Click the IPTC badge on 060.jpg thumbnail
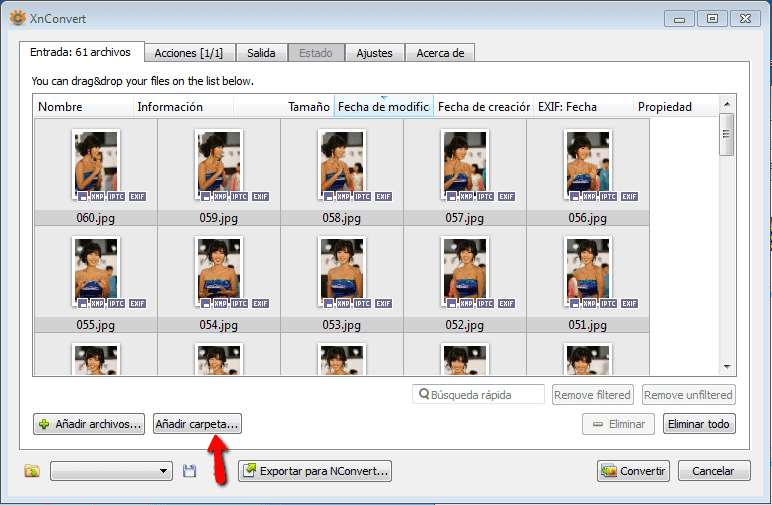The height and width of the screenshot is (505, 772). (x=116, y=196)
